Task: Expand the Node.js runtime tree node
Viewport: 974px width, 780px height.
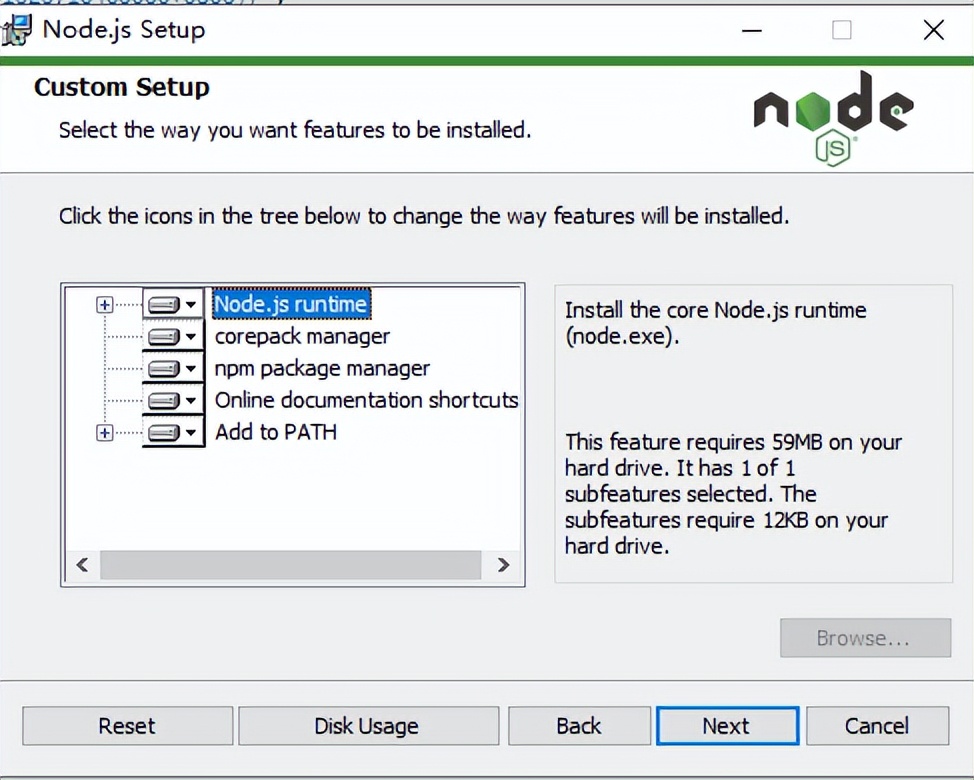Action: tap(104, 305)
